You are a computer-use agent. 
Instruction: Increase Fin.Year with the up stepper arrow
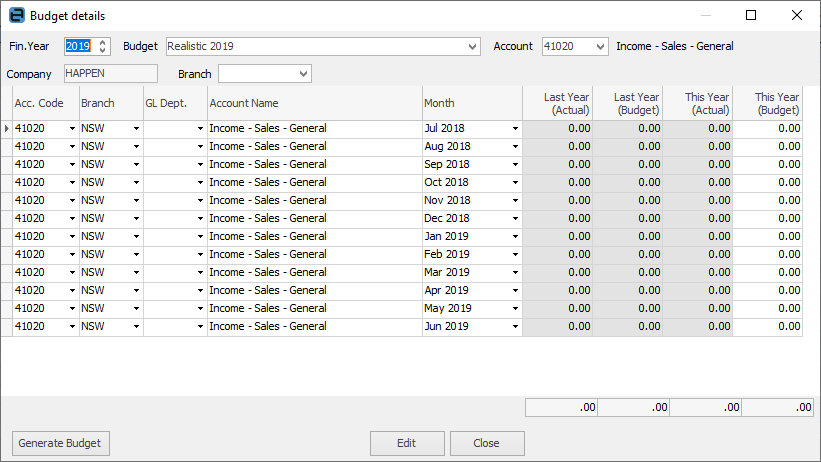pos(103,42)
